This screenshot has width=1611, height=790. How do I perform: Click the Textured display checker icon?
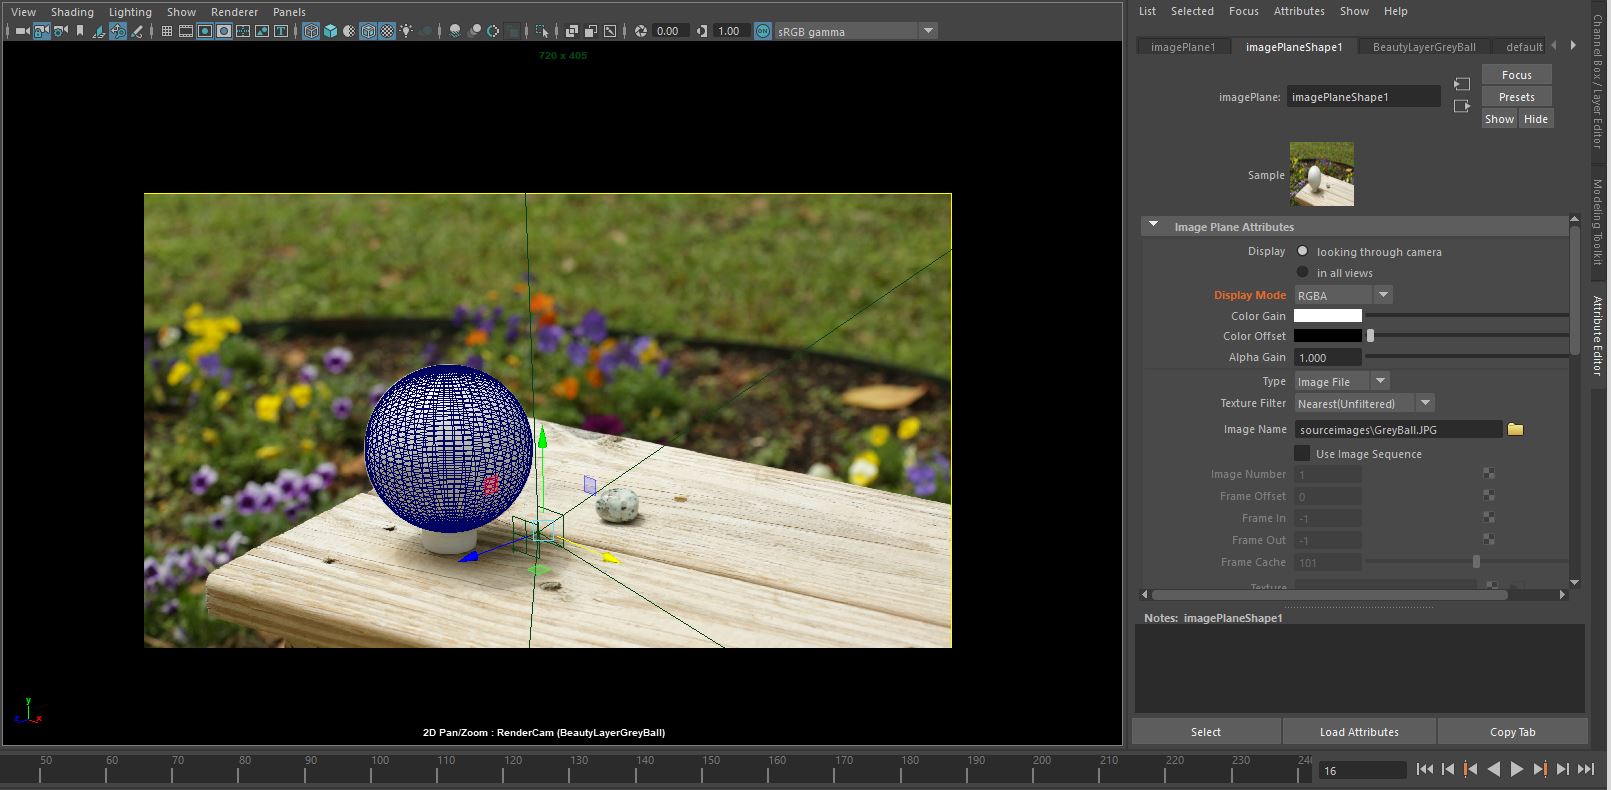[387, 31]
